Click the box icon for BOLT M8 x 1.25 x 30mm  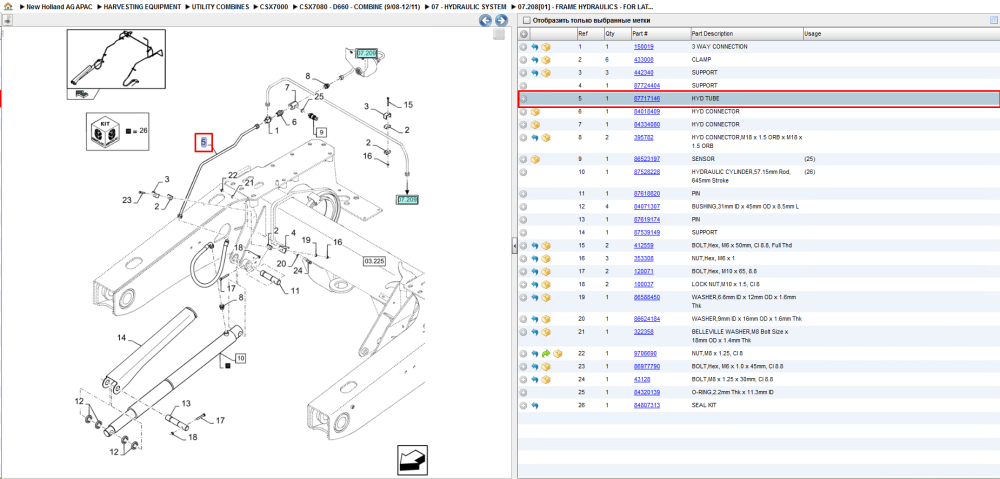click(546, 380)
